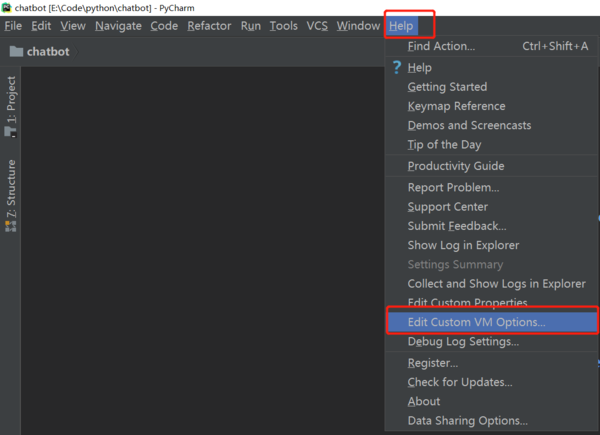Viewport: 600px width, 435px height.
Task: Select the Help entry in the dropdown
Action: pyautogui.click(x=491, y=68)
